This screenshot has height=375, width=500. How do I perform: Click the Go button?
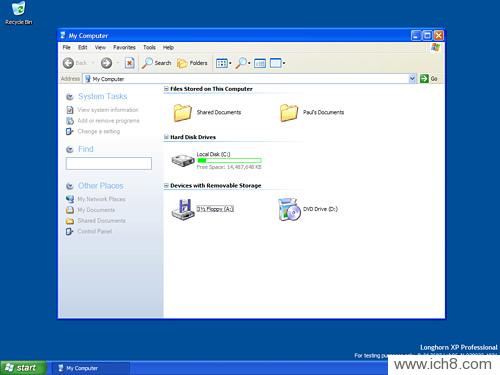pyautogui.click(x=429, y=79)
